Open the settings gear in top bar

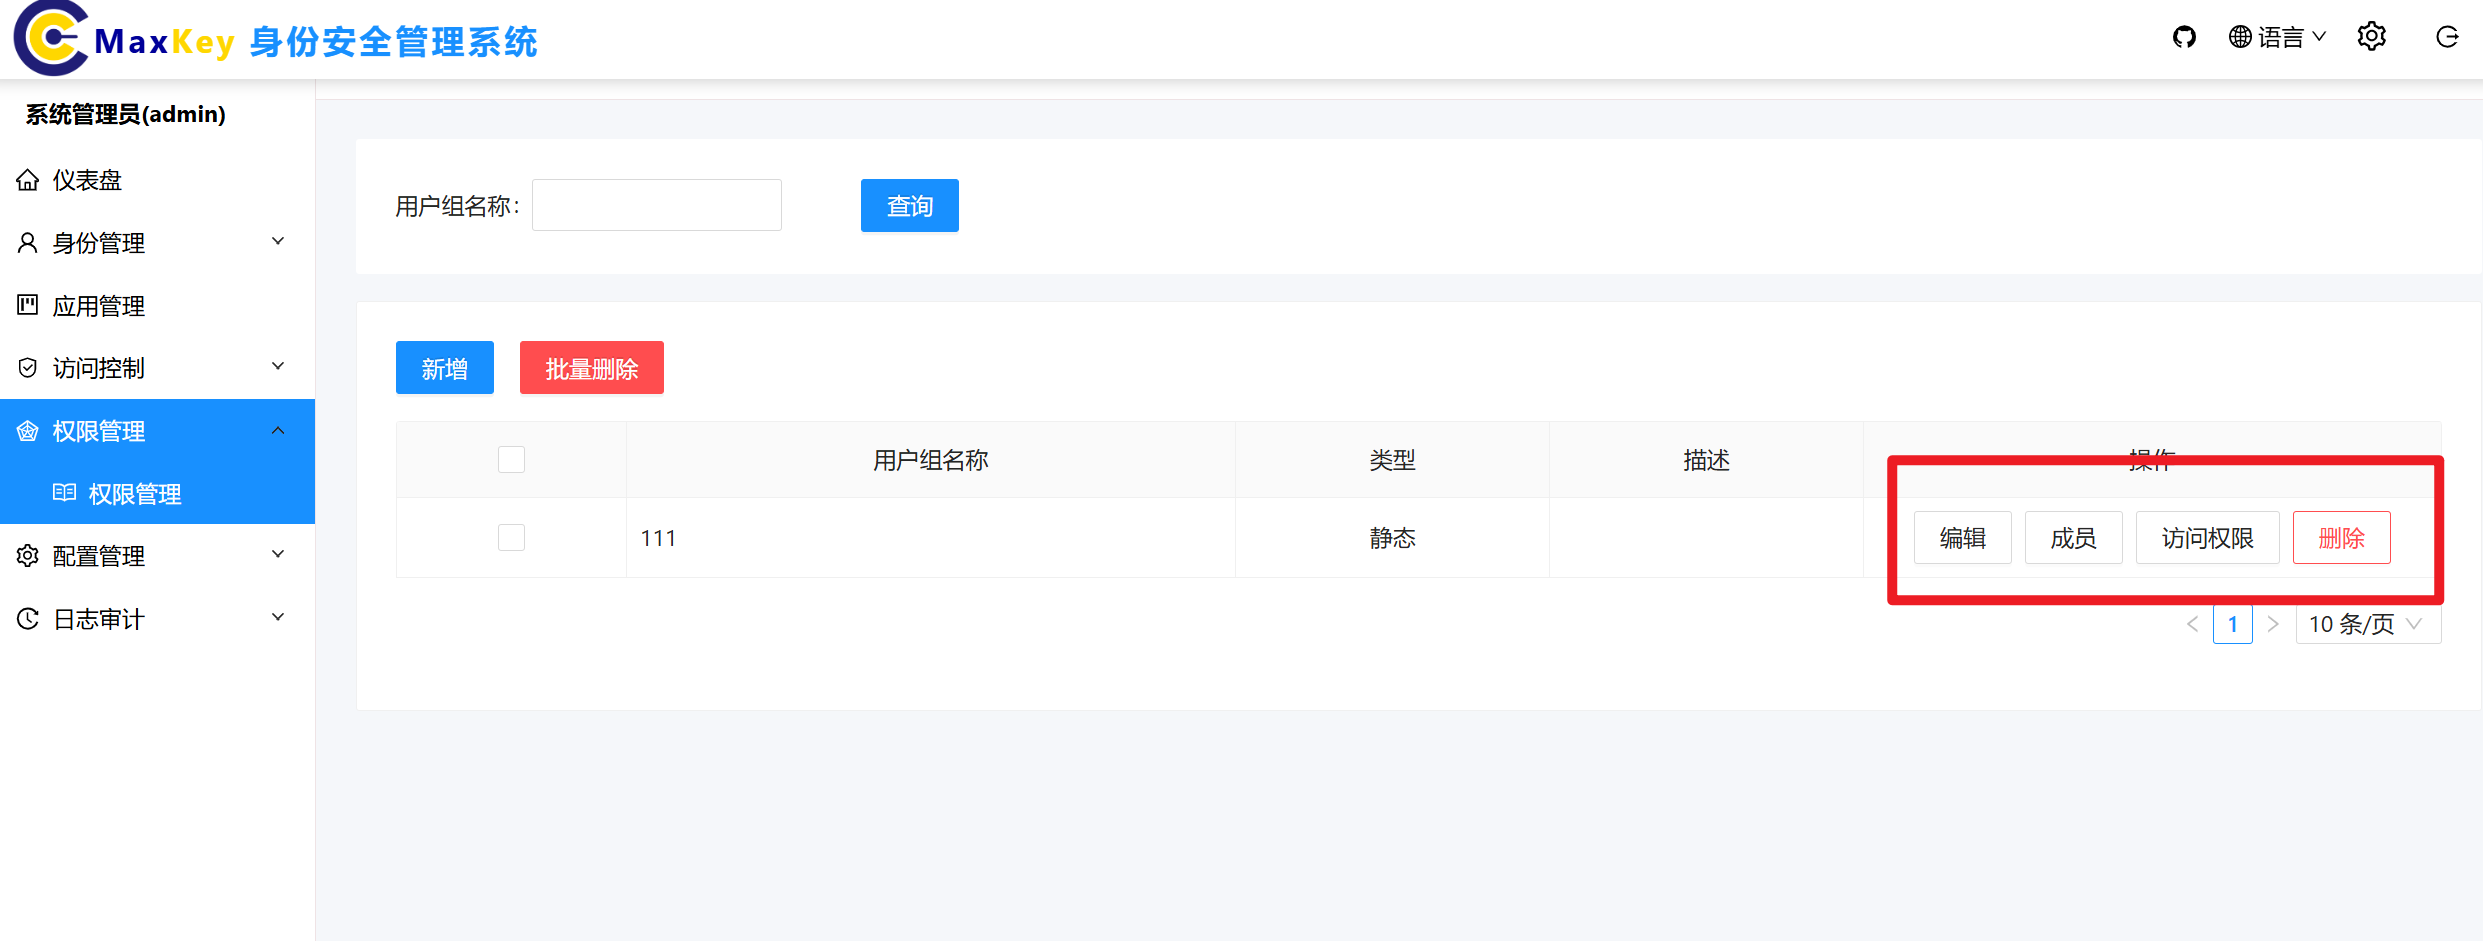pos(2371,36)
